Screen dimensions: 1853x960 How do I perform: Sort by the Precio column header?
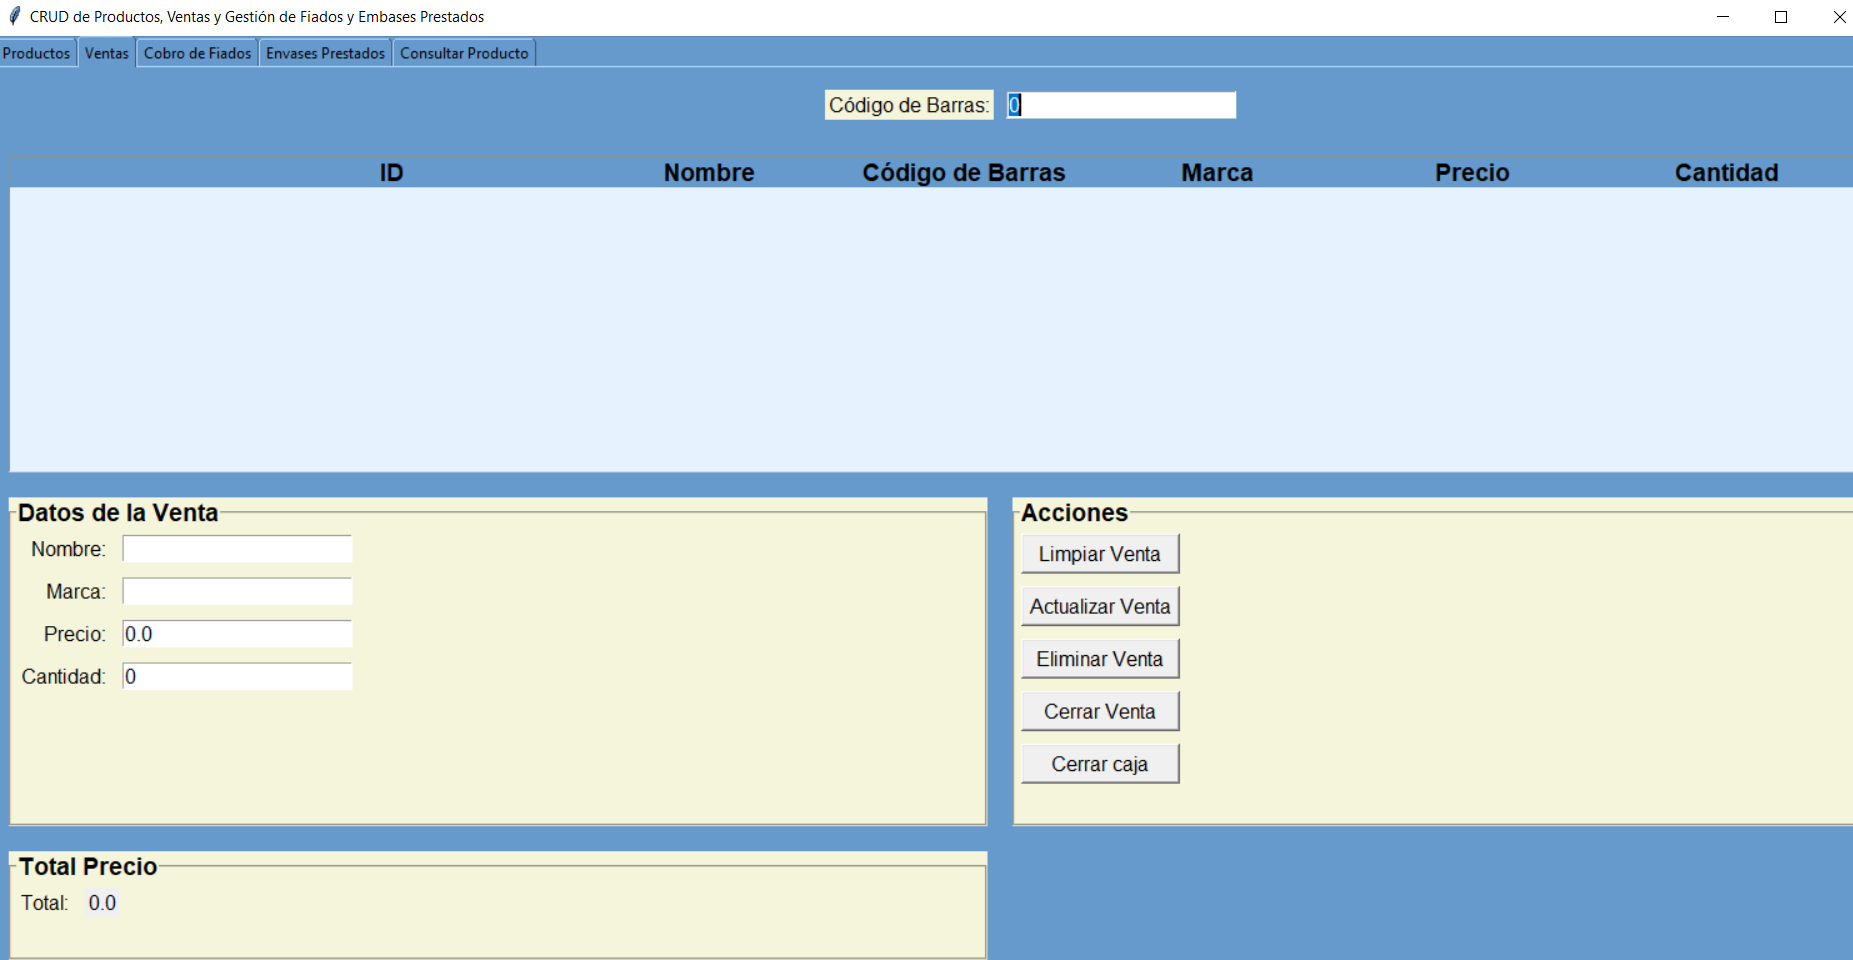coord(1472,173)
